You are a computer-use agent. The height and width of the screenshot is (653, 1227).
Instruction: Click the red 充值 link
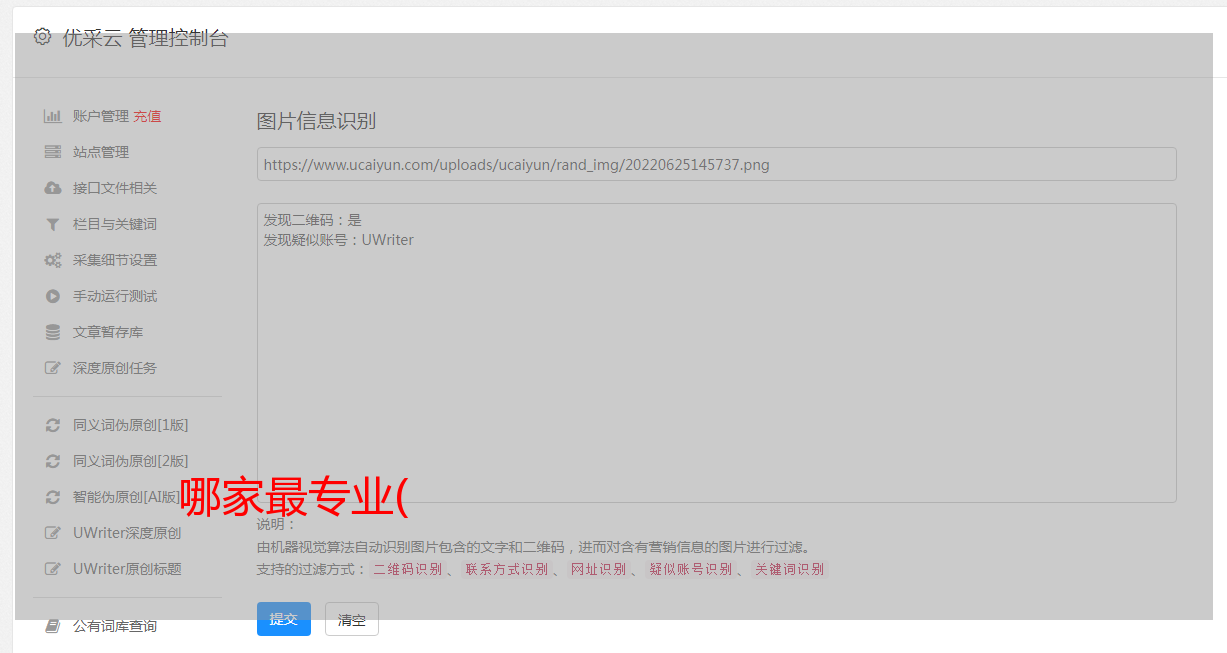(147, 116)
